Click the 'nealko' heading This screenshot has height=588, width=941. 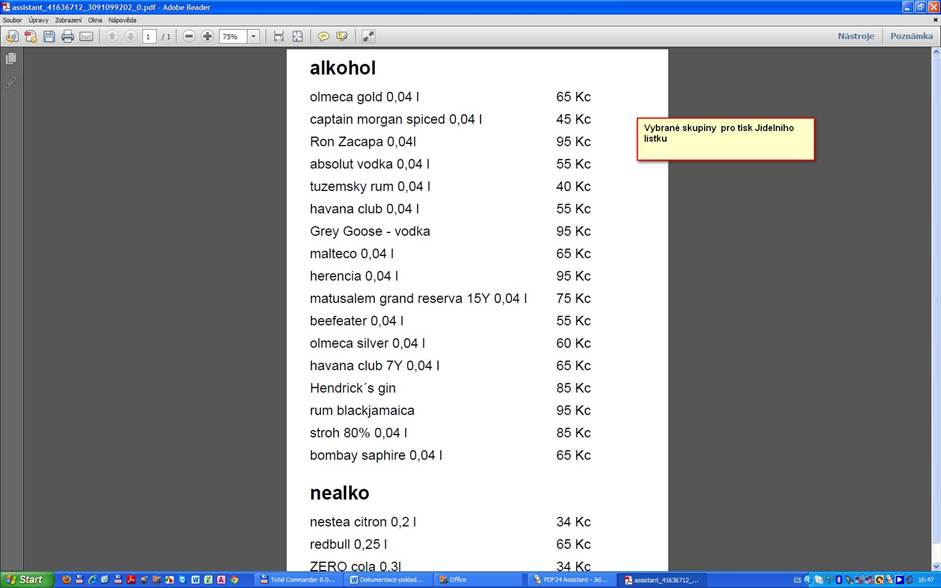[x=340, y=493]
